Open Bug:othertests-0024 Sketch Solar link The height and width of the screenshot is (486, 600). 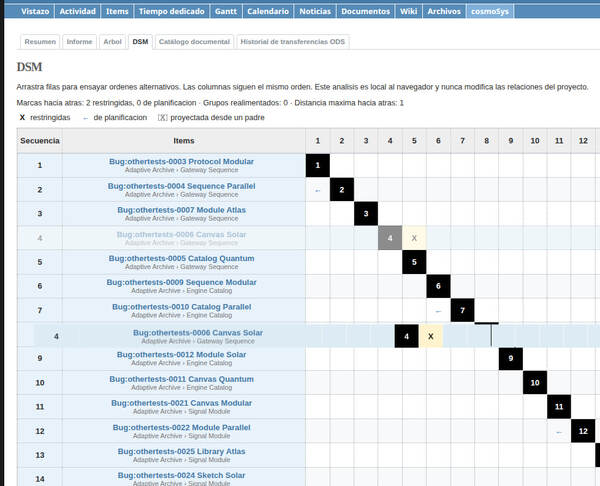[181, 475]
